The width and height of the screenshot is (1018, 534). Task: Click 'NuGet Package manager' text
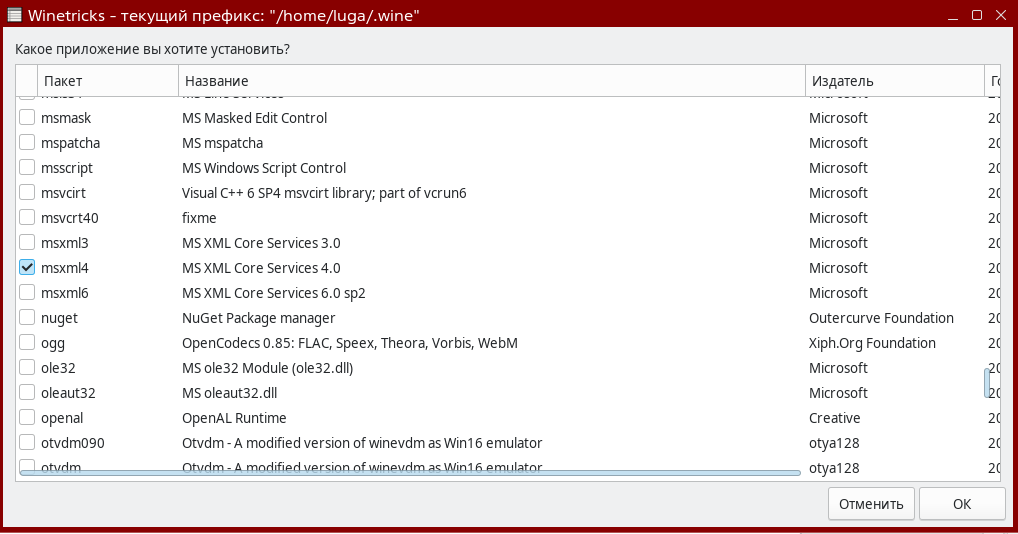tap(258, 319)
